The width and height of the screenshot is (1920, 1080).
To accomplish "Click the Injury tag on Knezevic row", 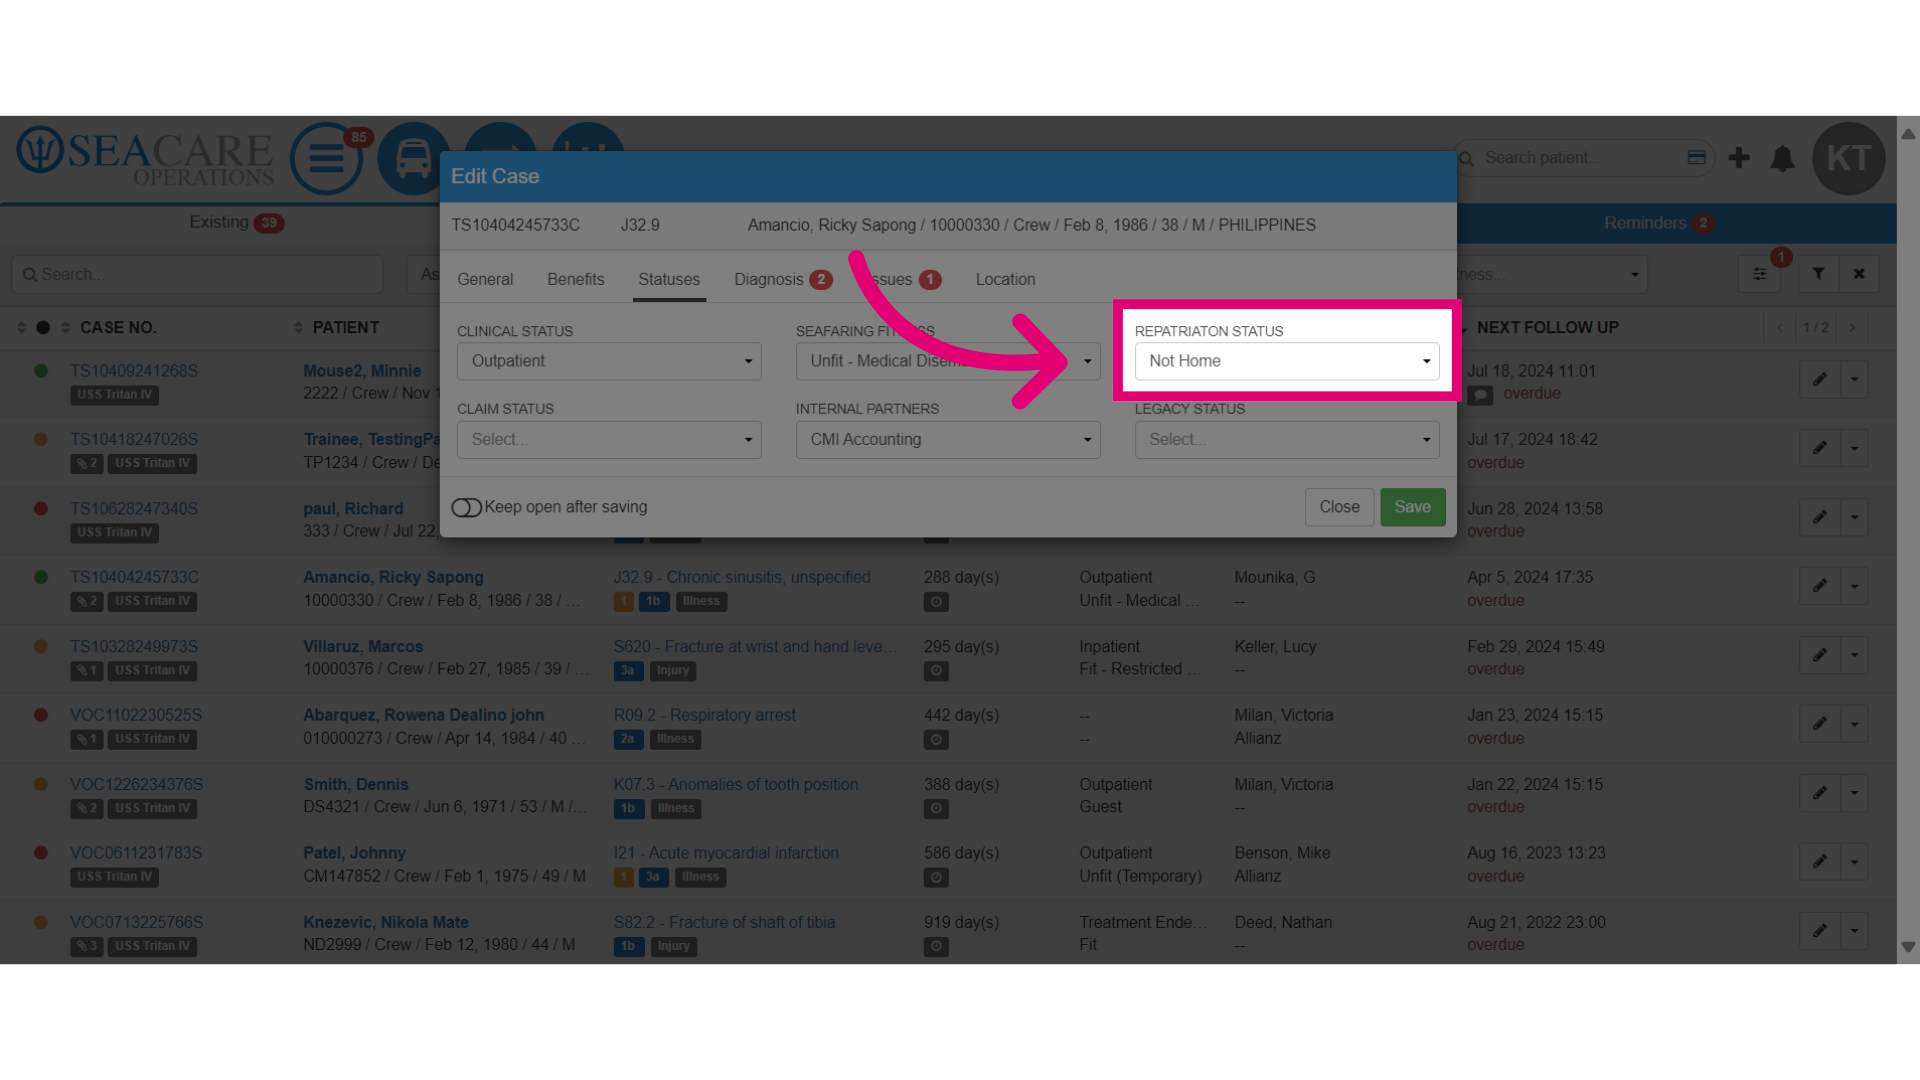I will [x=673, y=946].
